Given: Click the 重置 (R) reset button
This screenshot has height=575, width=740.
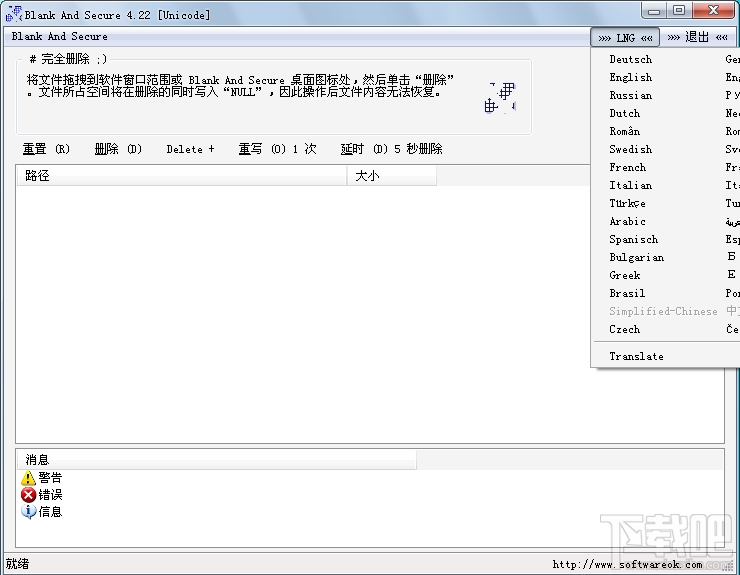Looking at the screenshot, I should coord(46,149).
